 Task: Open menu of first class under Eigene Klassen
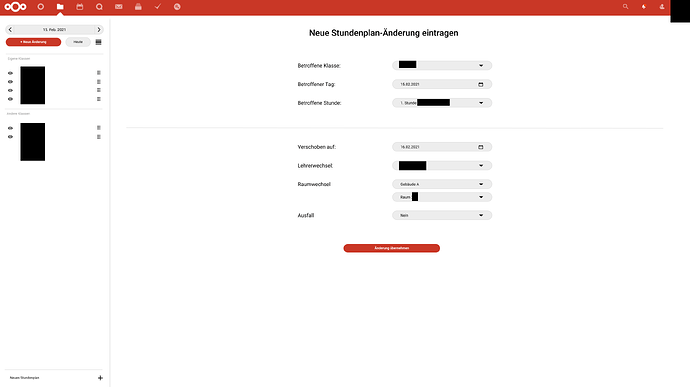point(99,73)
